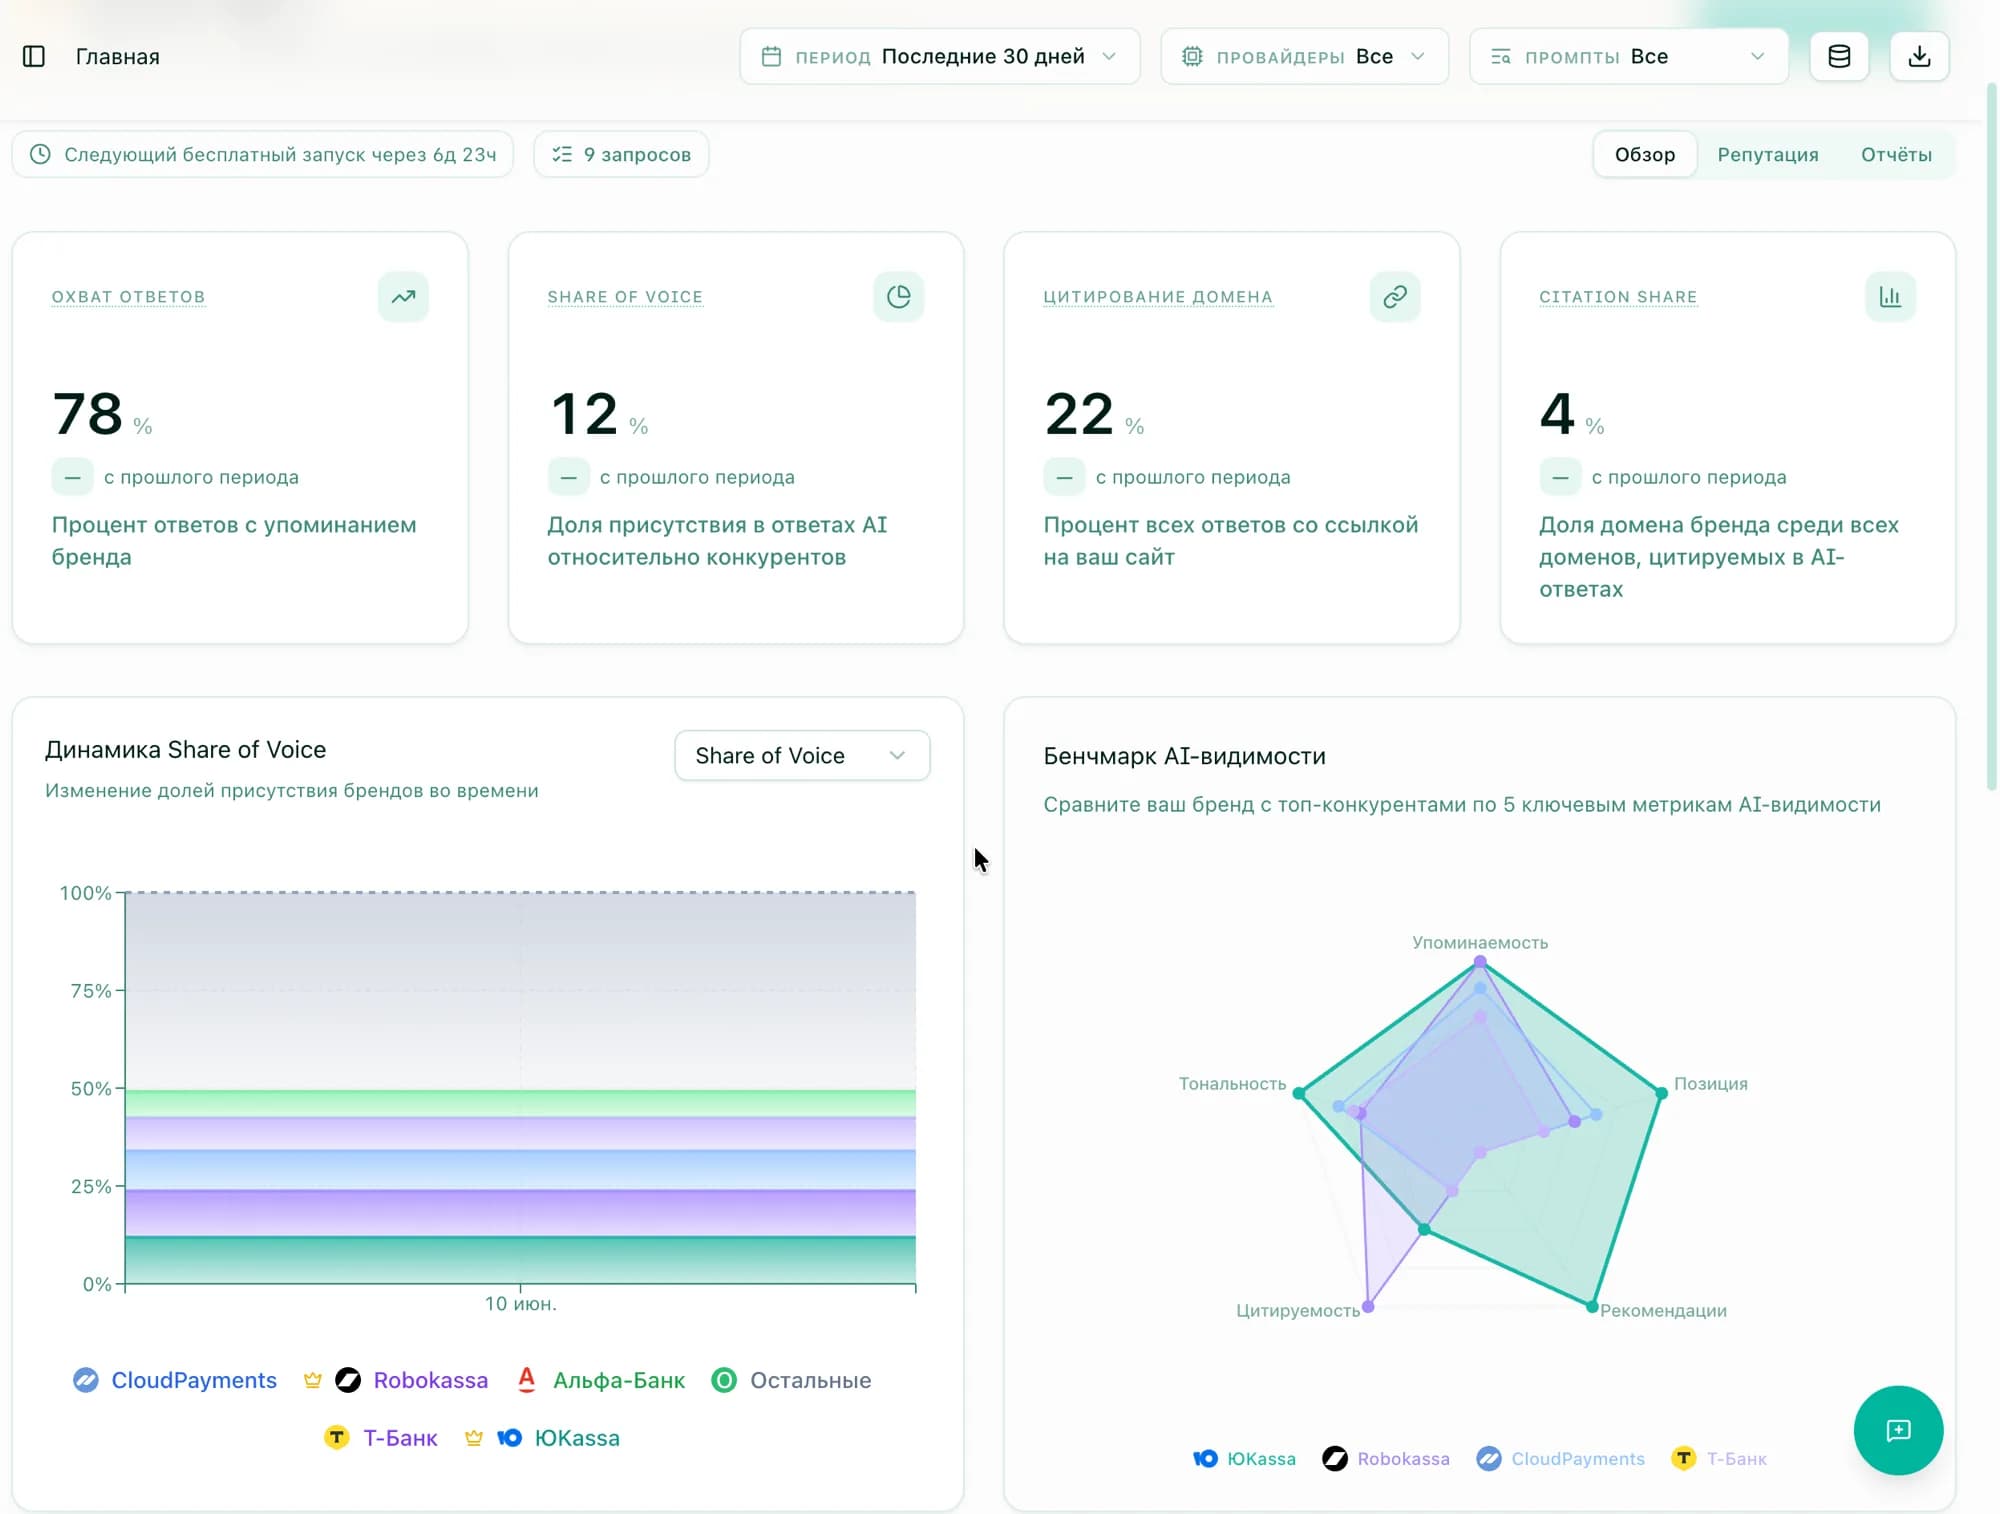Click the download export icon
The width and height of the screenshot is (2000, 1514).
point(1918,56)
